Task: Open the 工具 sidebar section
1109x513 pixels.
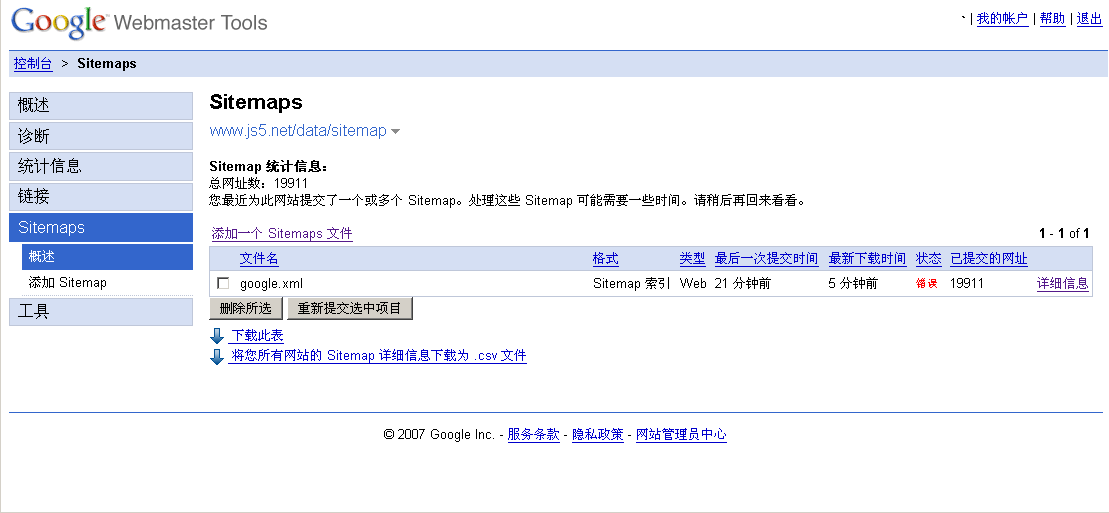Action: 101,311
